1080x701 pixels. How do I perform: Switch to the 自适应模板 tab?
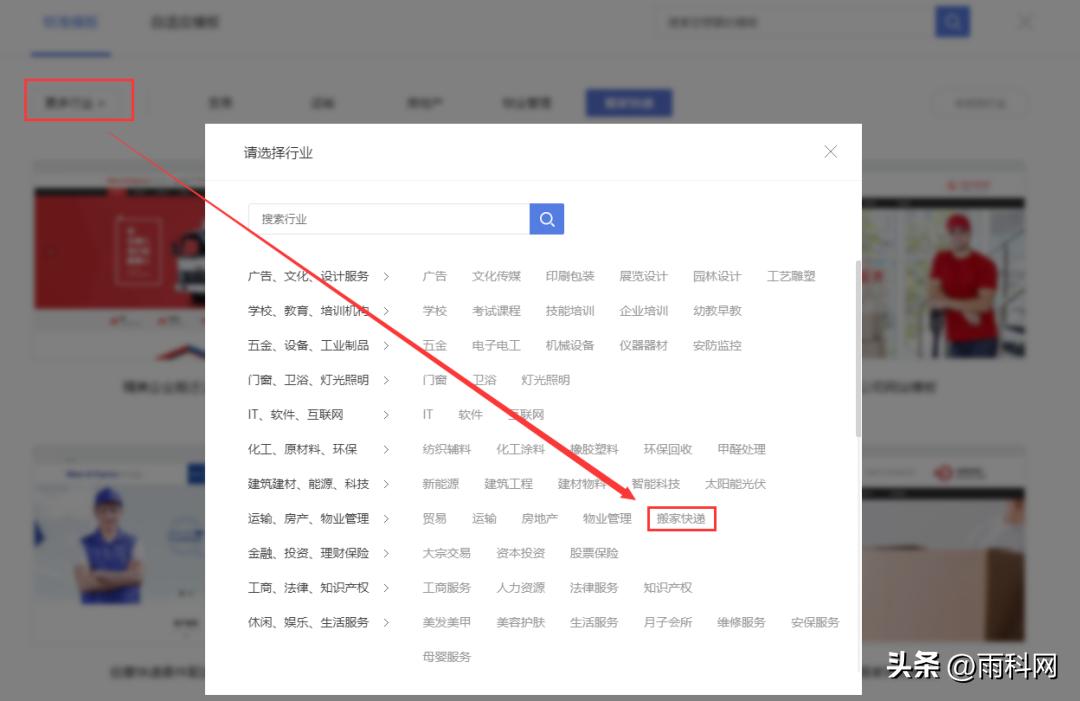[x=183, y=21]
